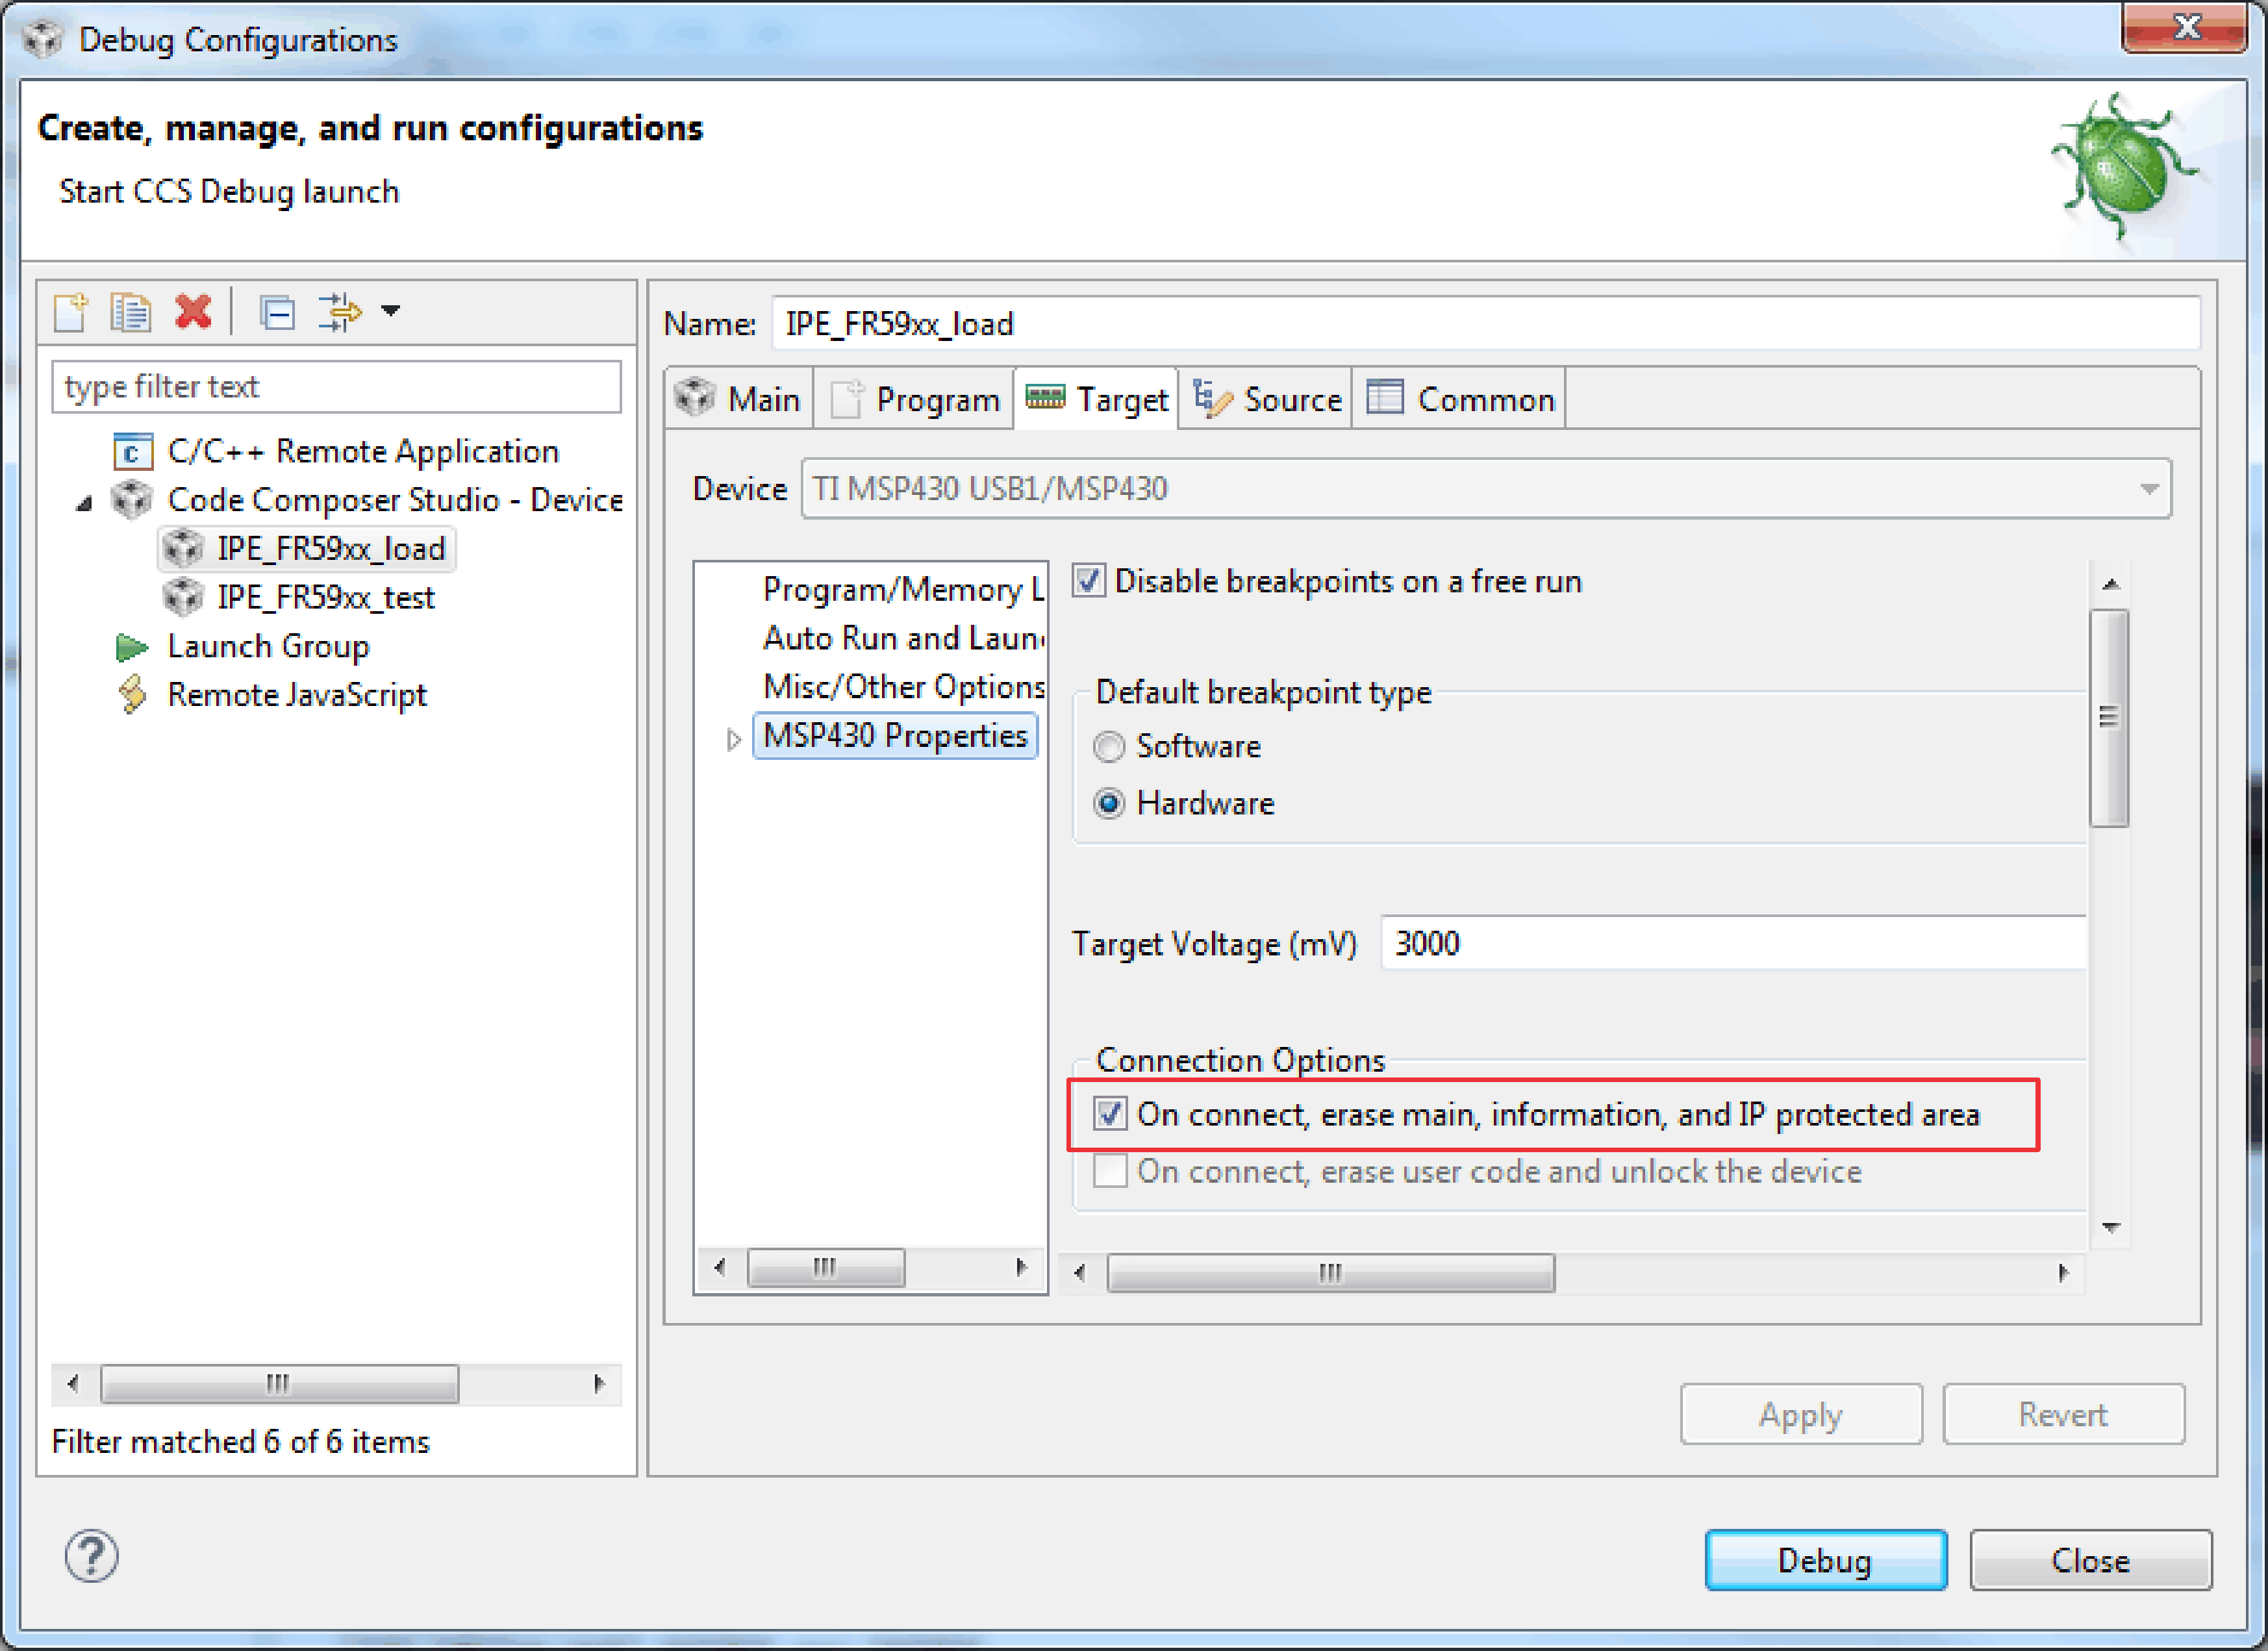
Task: Delete selected configuration with the red X
Action: (x=193, y=312)
